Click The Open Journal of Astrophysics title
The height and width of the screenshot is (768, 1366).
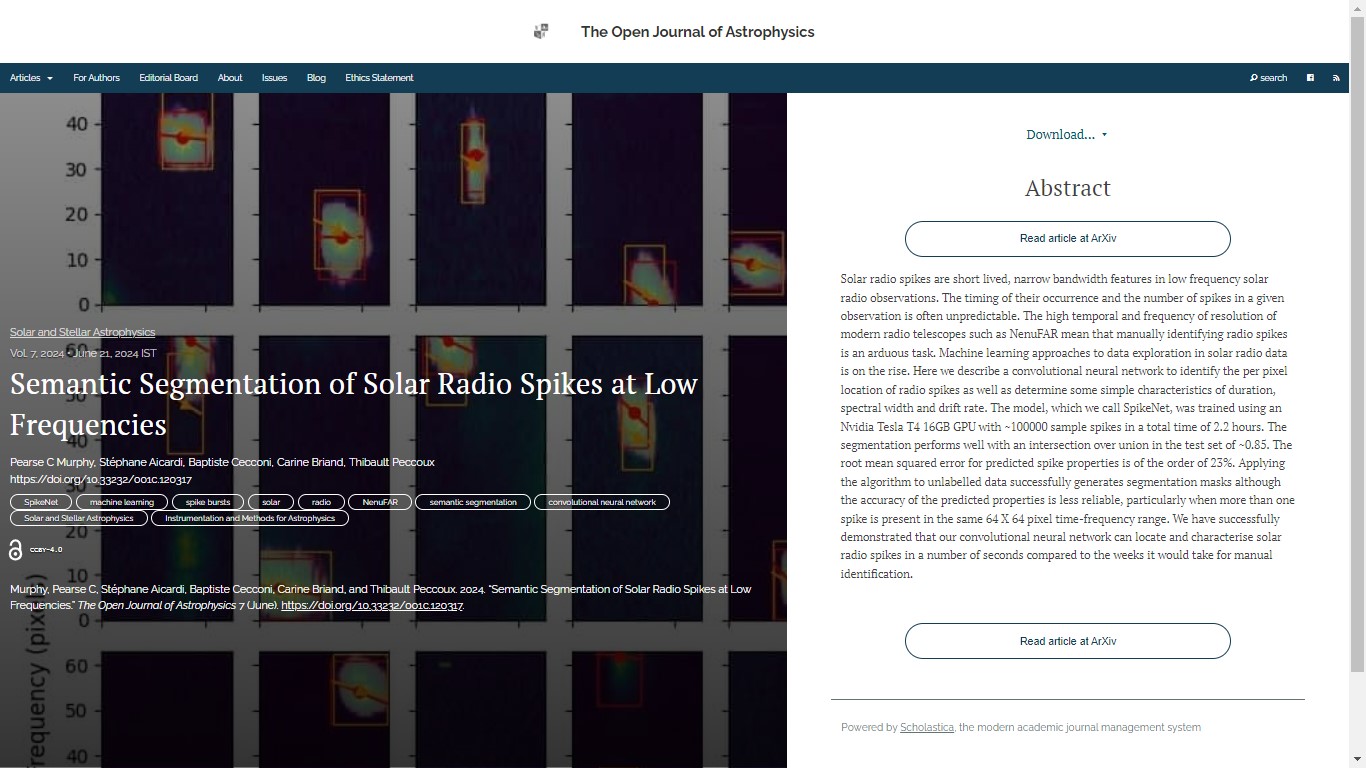pyautogui.click(x=697, y=32)
